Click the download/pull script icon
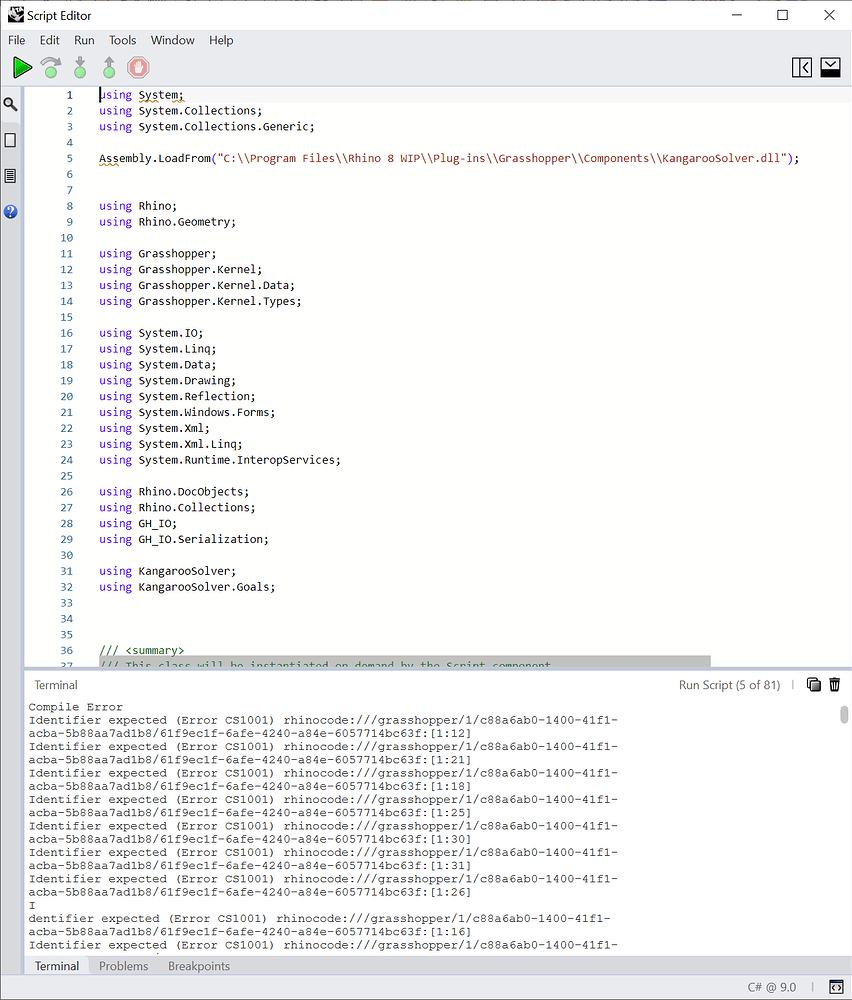852x1000 pixels. [79, 67]
